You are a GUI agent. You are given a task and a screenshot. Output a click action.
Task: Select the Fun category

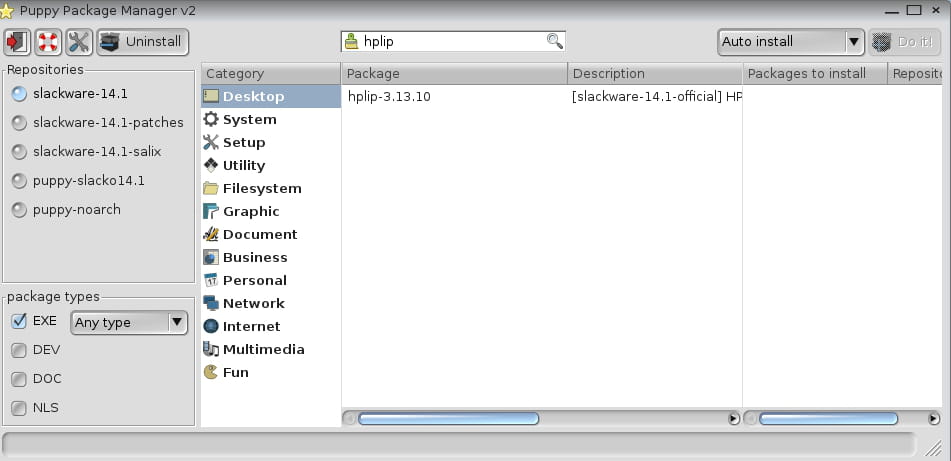click(271, 372)
